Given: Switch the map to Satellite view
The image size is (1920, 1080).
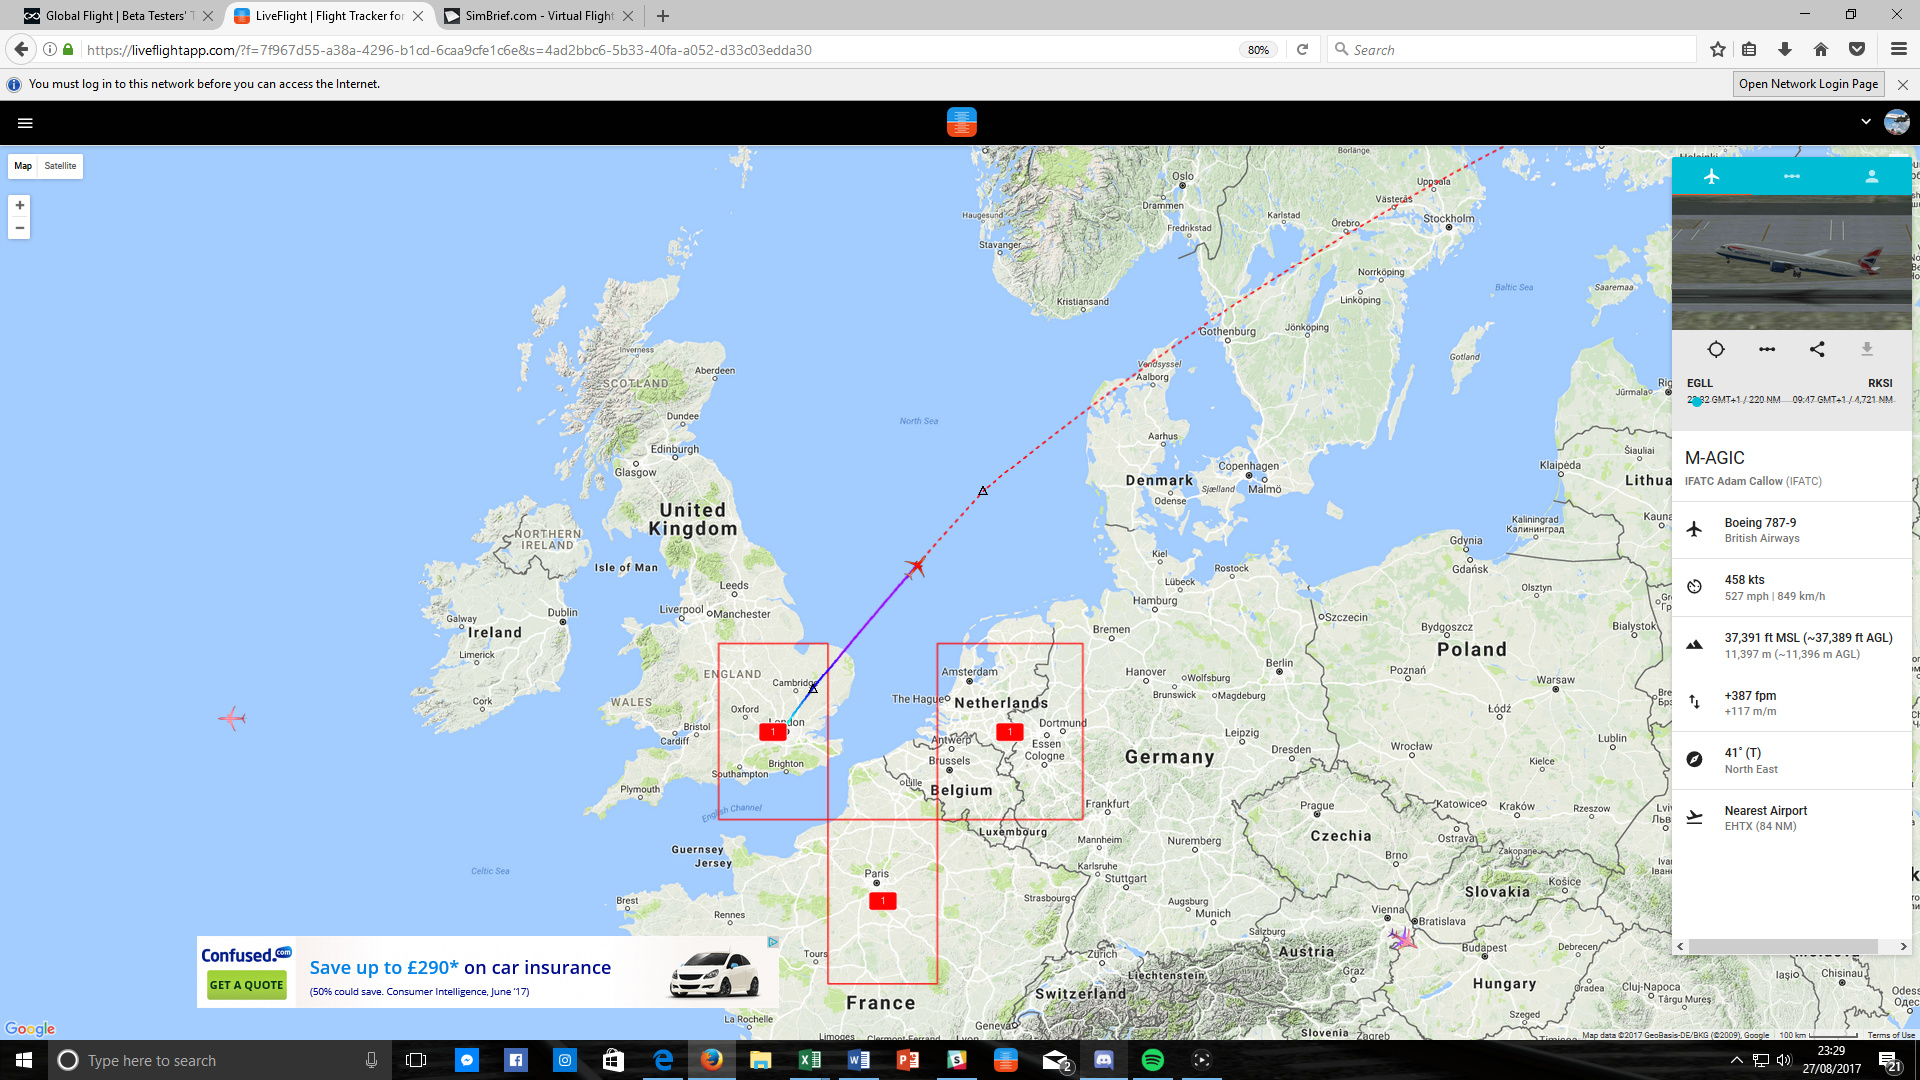Looking at the screenshot, I should (60, 166).
